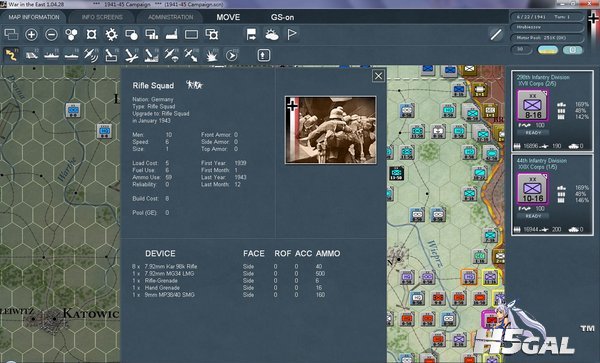
Task: Click the yellow-blue gradient pill indicator
Action: pos(547,50)
